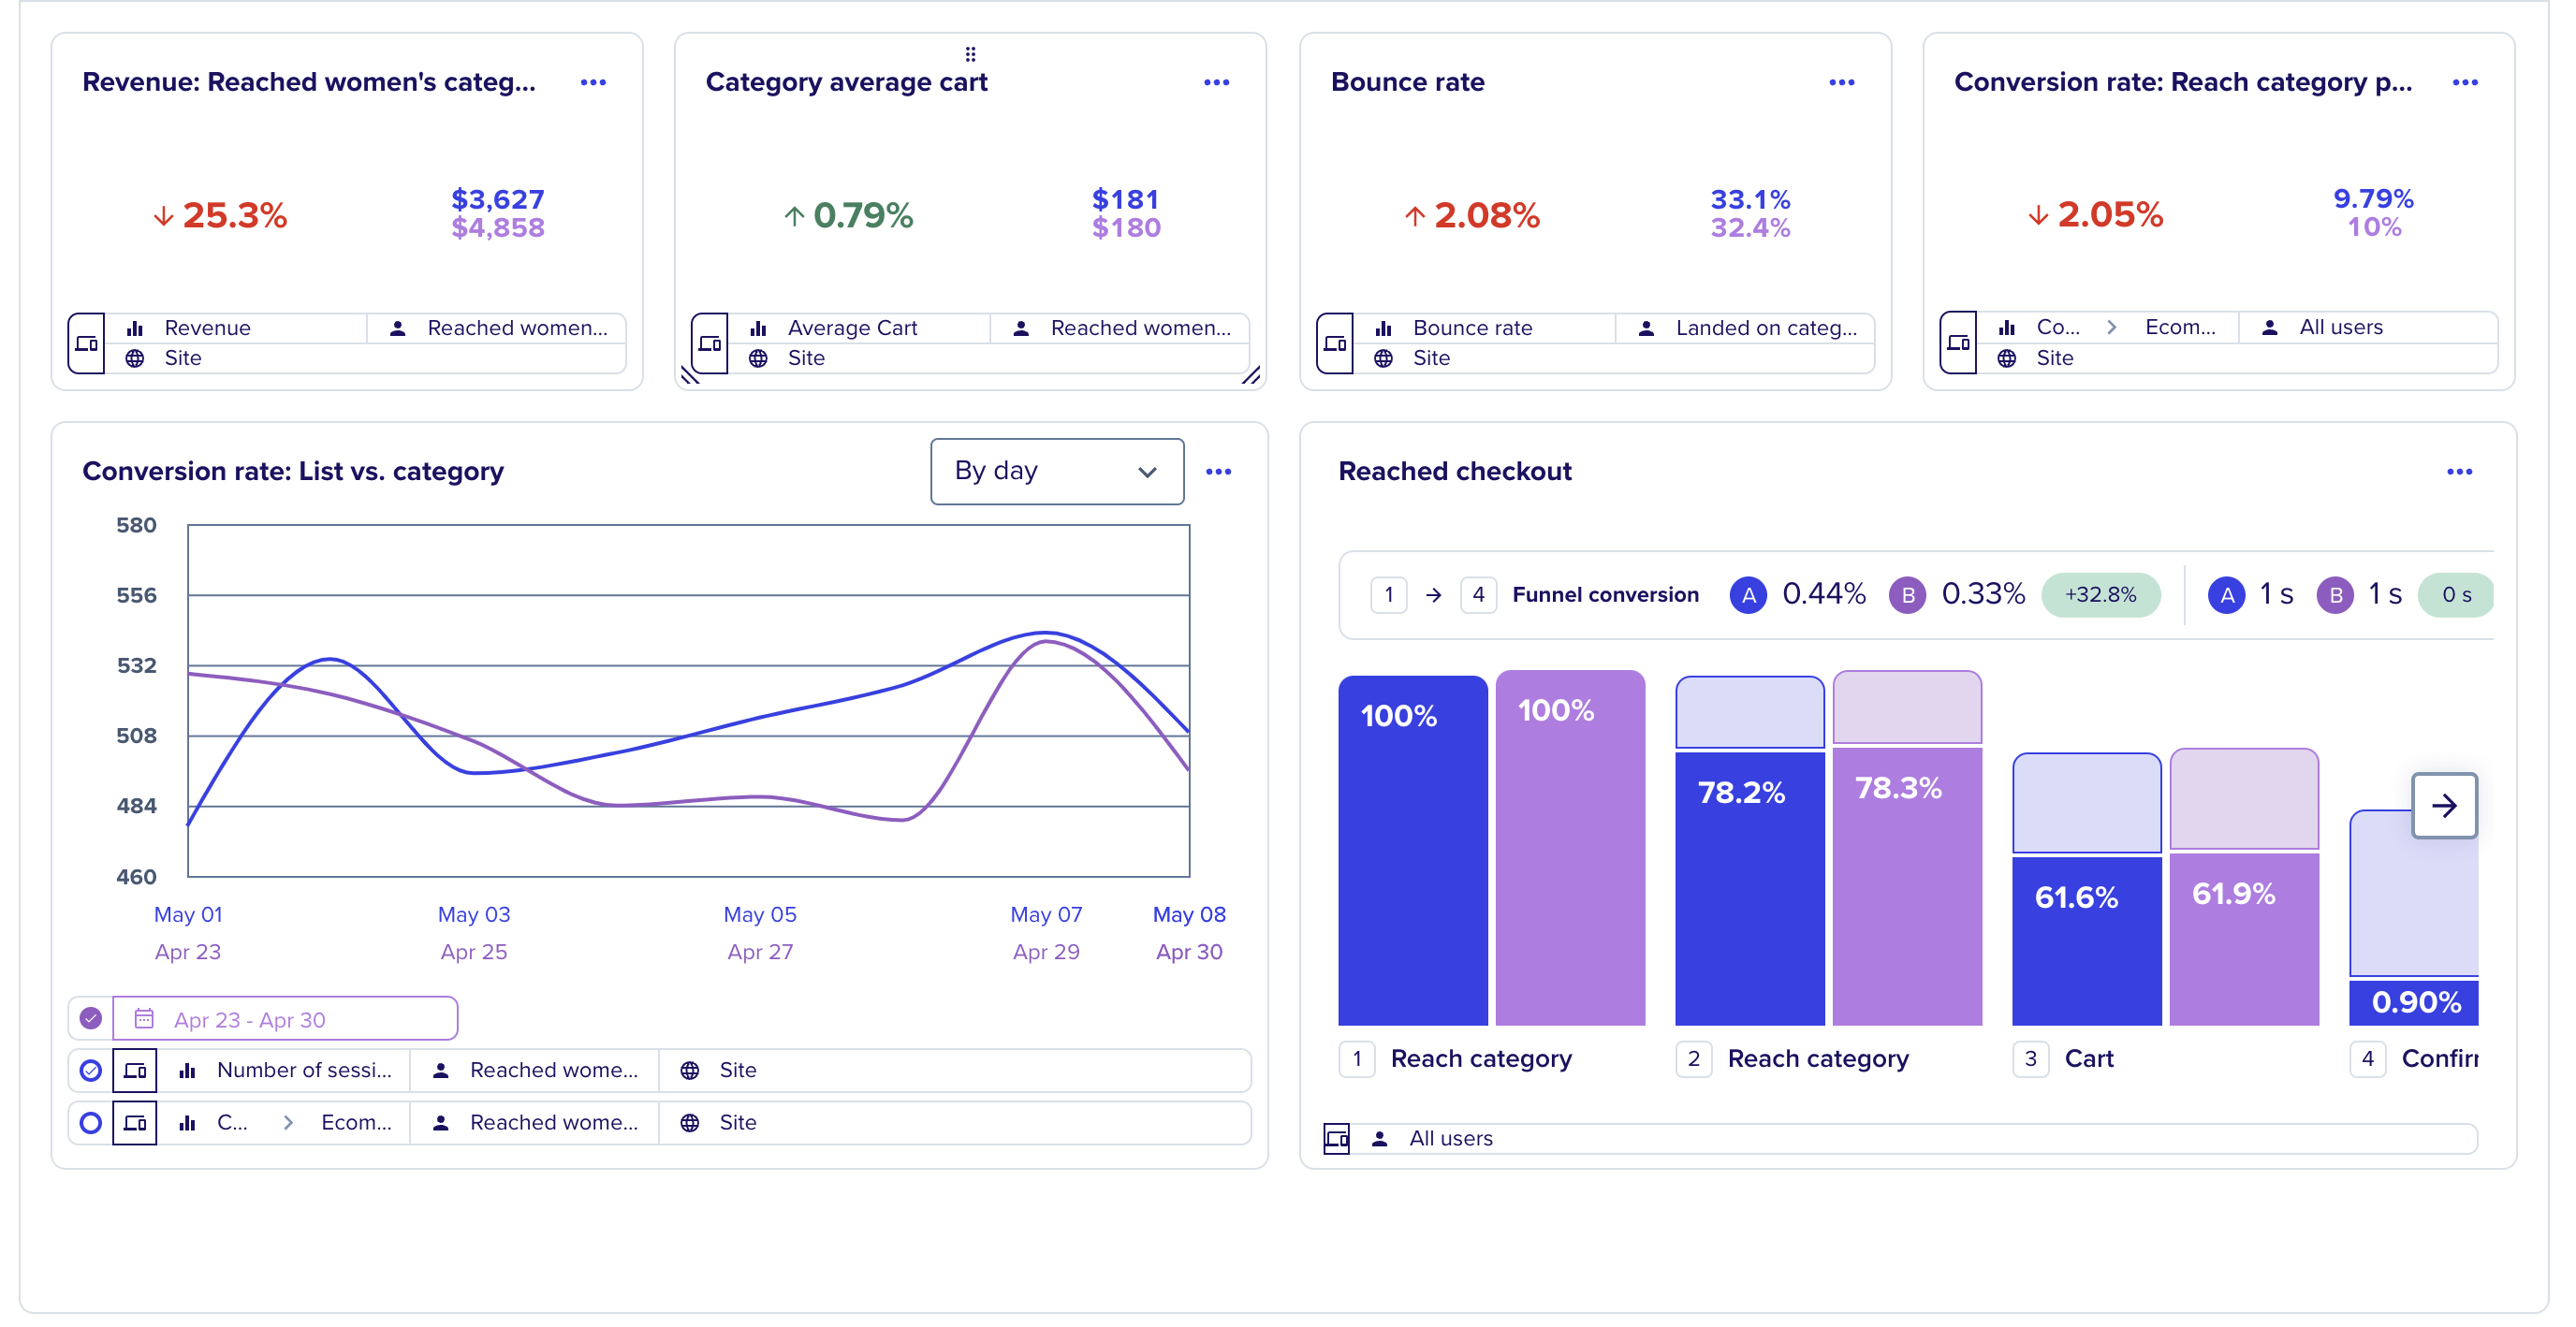Click the resize handle on Category average cart

click(x=1250, y=375)
